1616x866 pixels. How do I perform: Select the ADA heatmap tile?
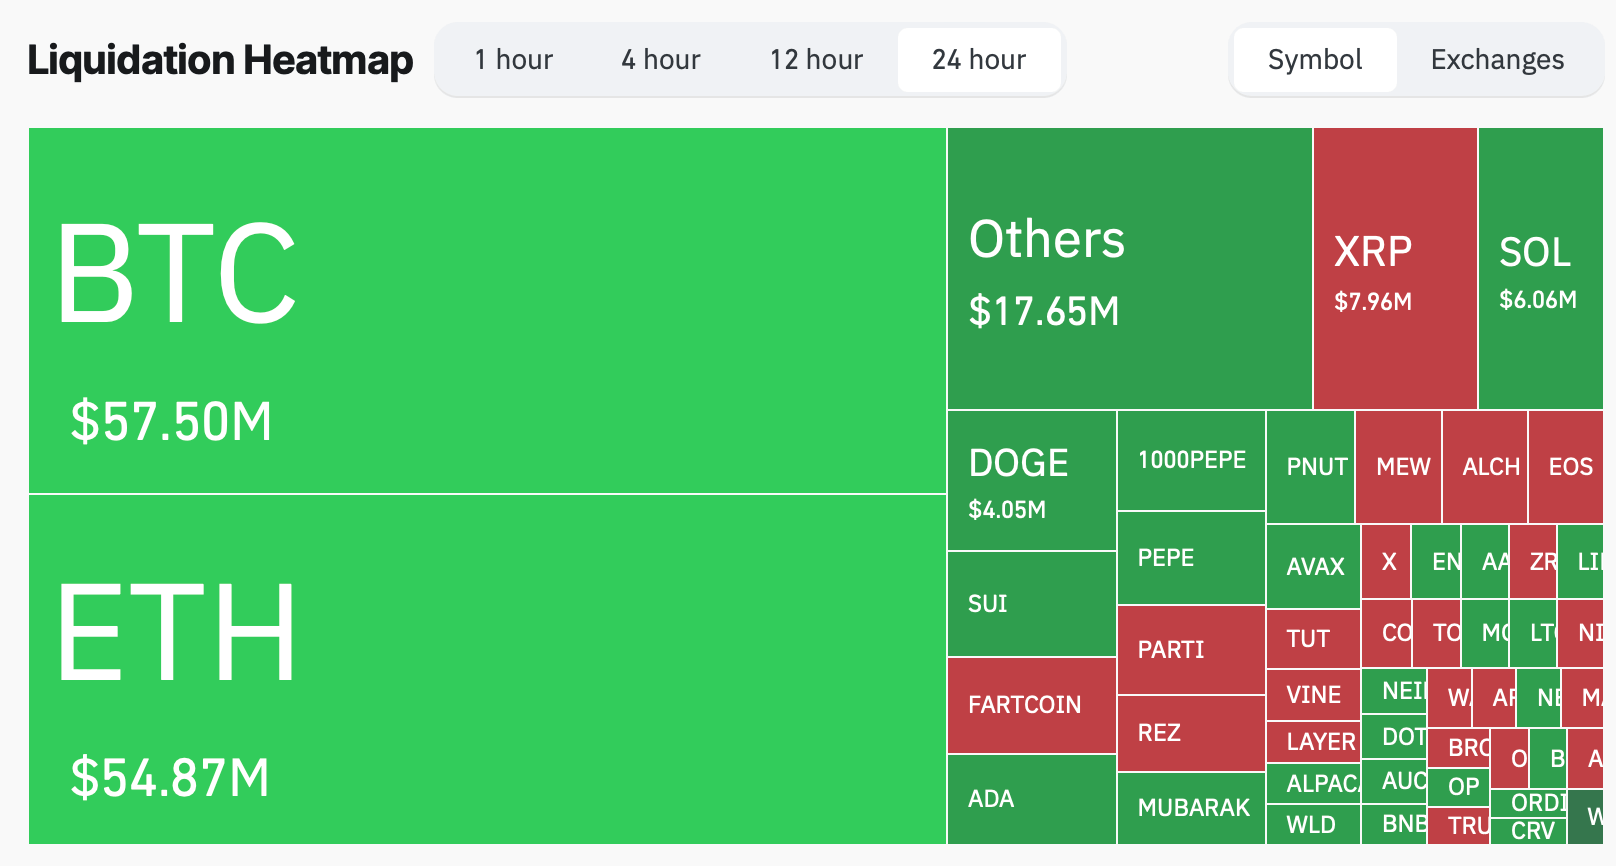click(1031, 799)
